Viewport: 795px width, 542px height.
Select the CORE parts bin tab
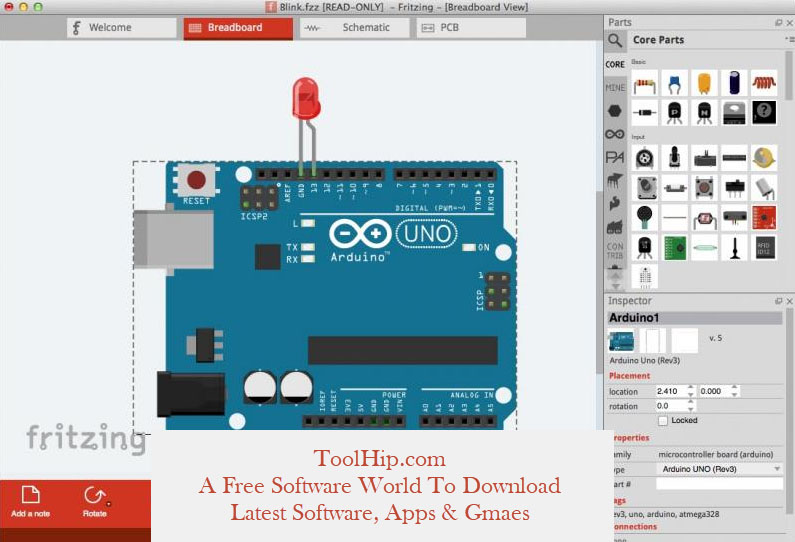click(x=615, y=64)
